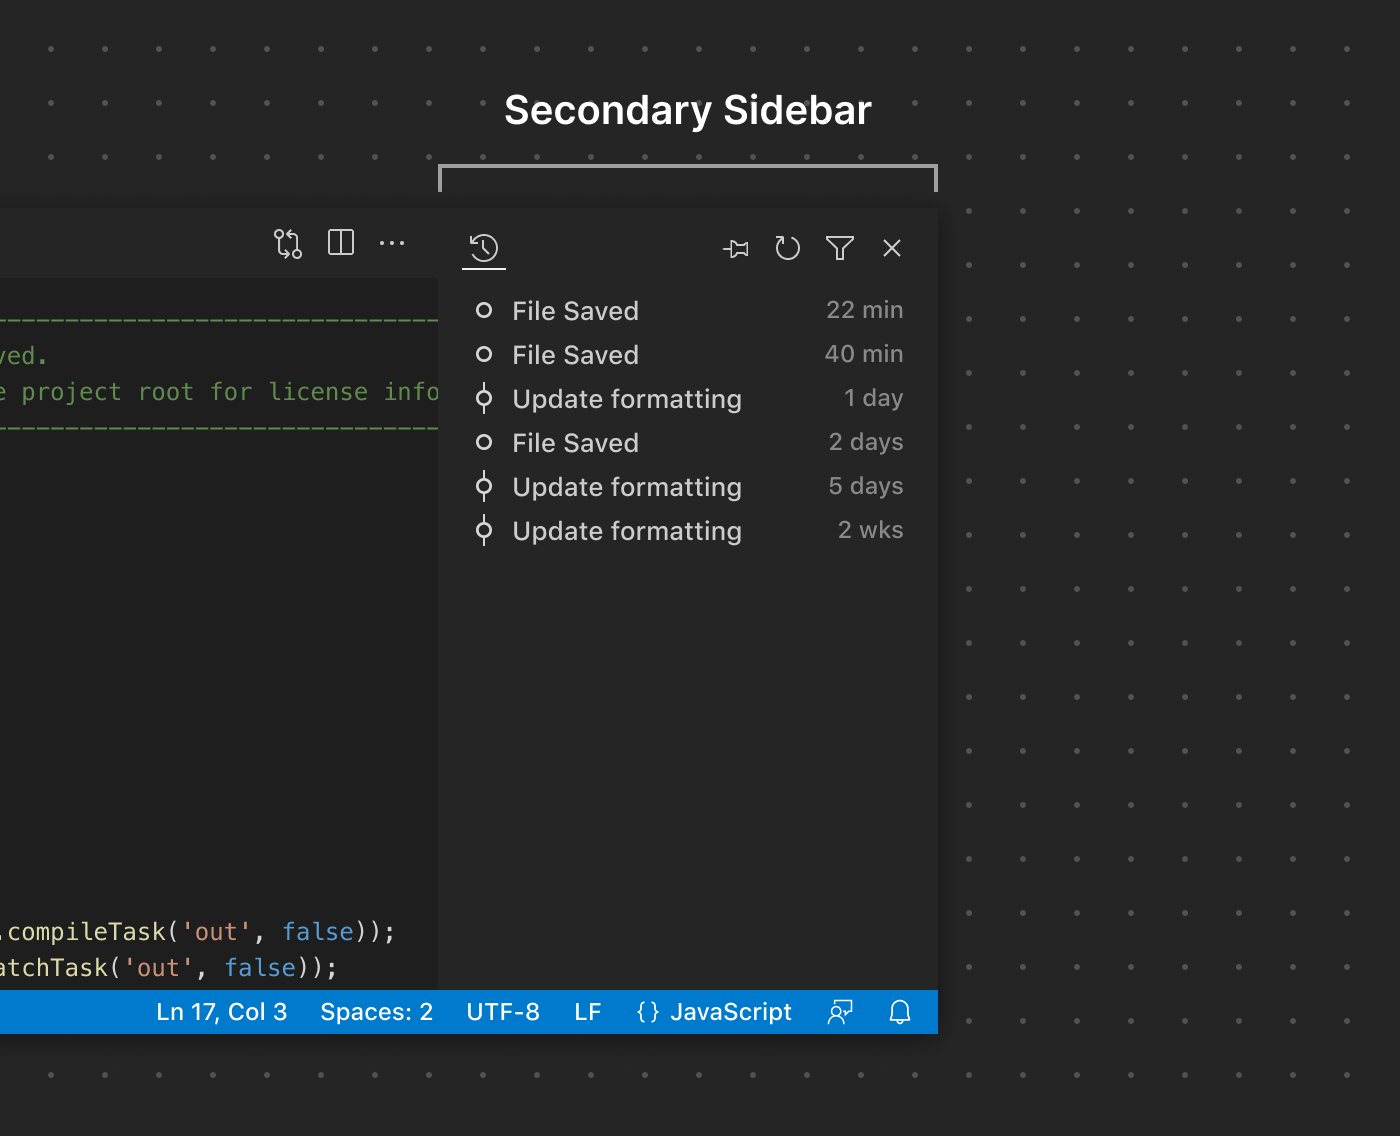1400x1136 pixels.
Task: Click the Accounts icon in the status bar
Action: (x=840, y=1011)
